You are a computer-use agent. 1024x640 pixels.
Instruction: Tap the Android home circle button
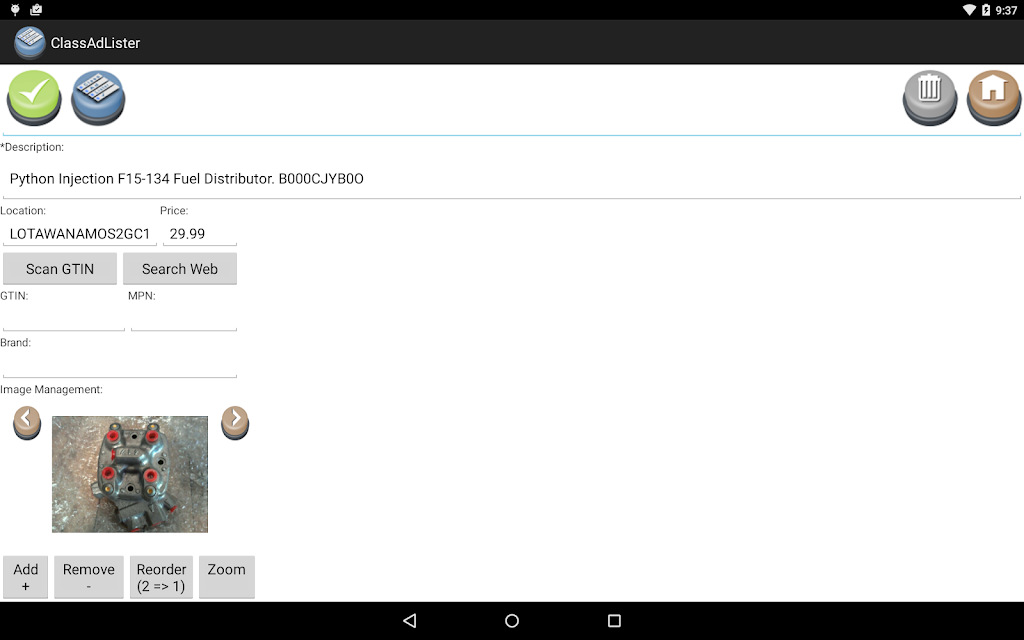[512, 620]
